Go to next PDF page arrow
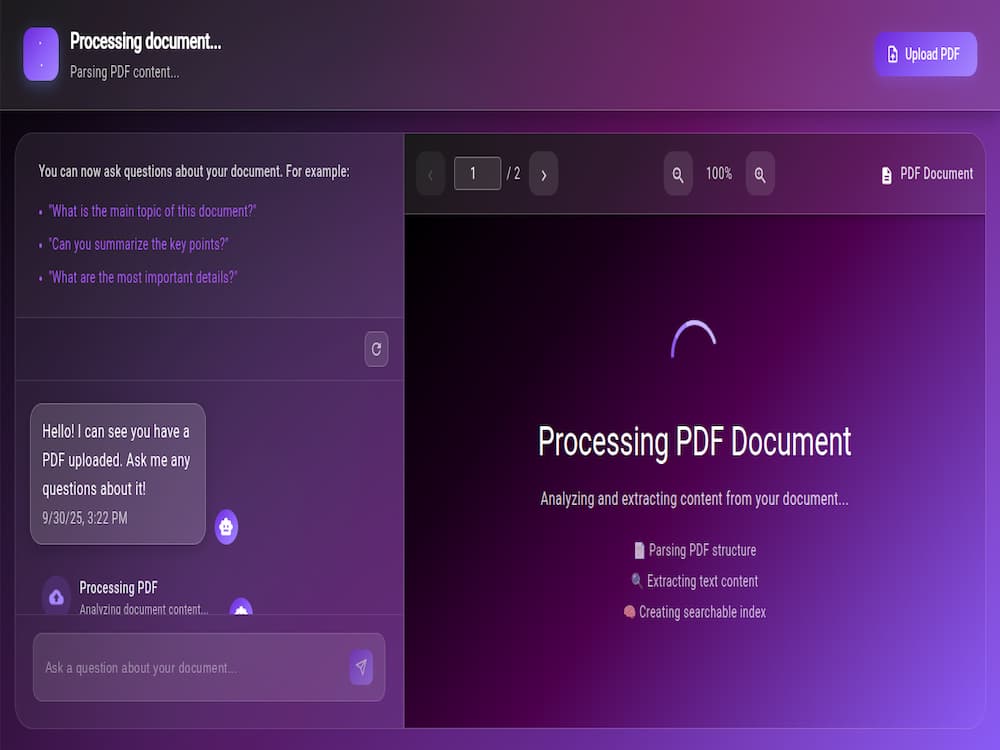Screen dimensions: 1000x750 point(543,174)
